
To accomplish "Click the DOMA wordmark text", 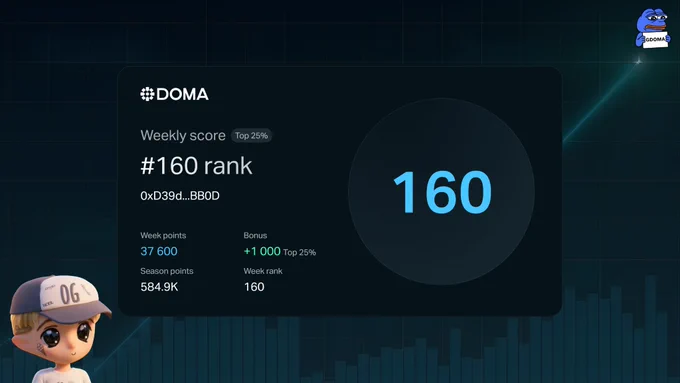I will tap(183, 94).
